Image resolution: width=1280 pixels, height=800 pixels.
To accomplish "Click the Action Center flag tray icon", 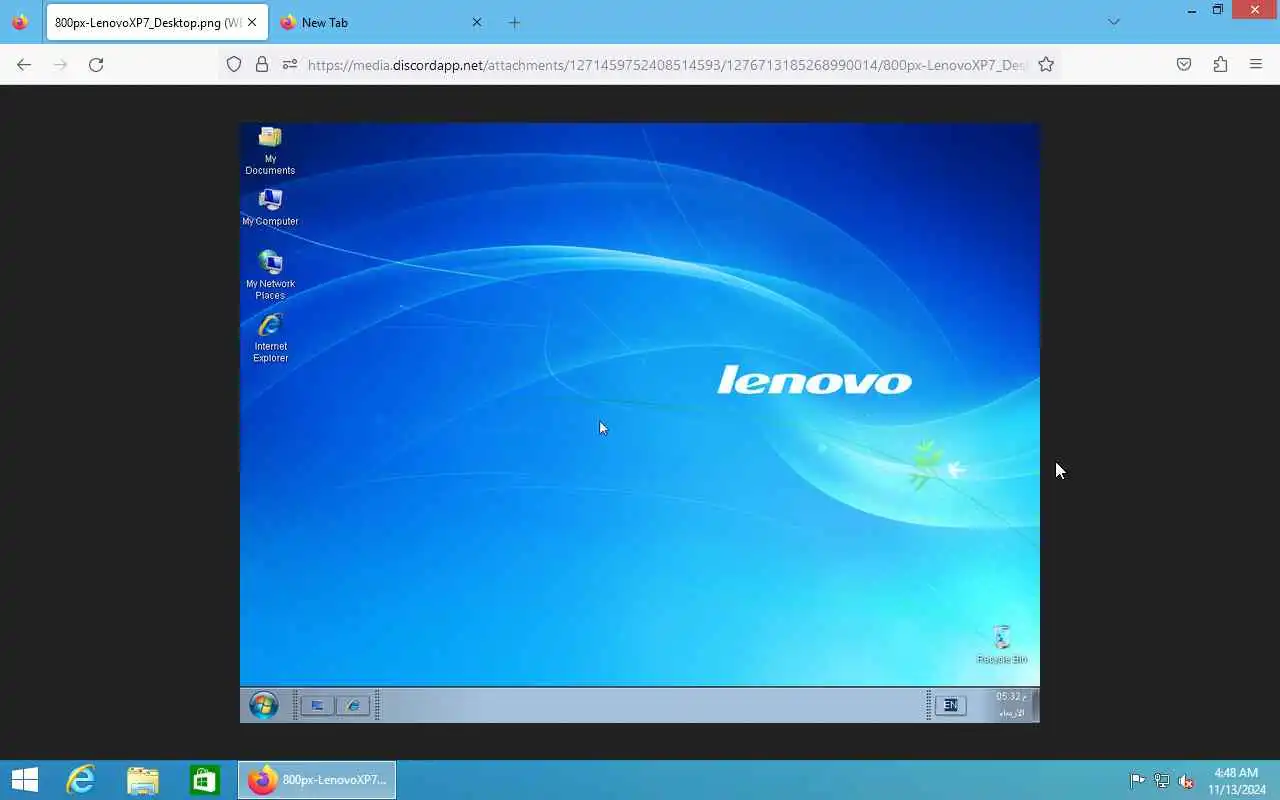I will pyautogui.click(x=1138, y=781).
